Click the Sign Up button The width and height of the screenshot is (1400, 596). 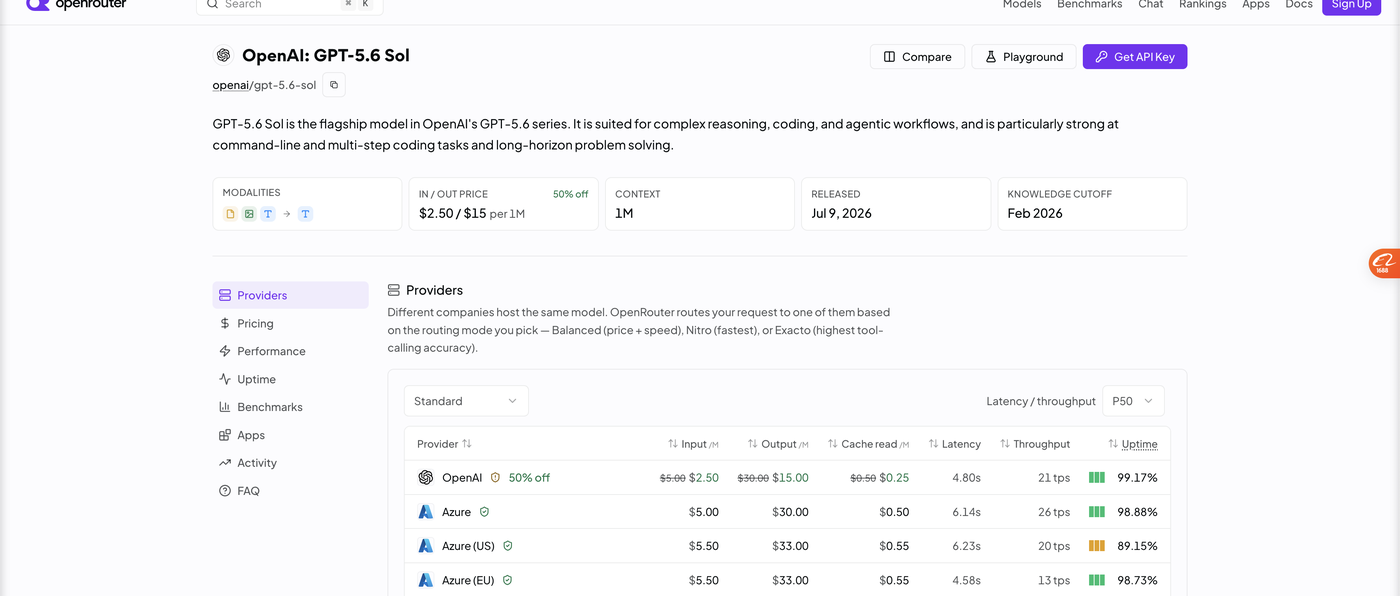click(x=1351, y=5)
